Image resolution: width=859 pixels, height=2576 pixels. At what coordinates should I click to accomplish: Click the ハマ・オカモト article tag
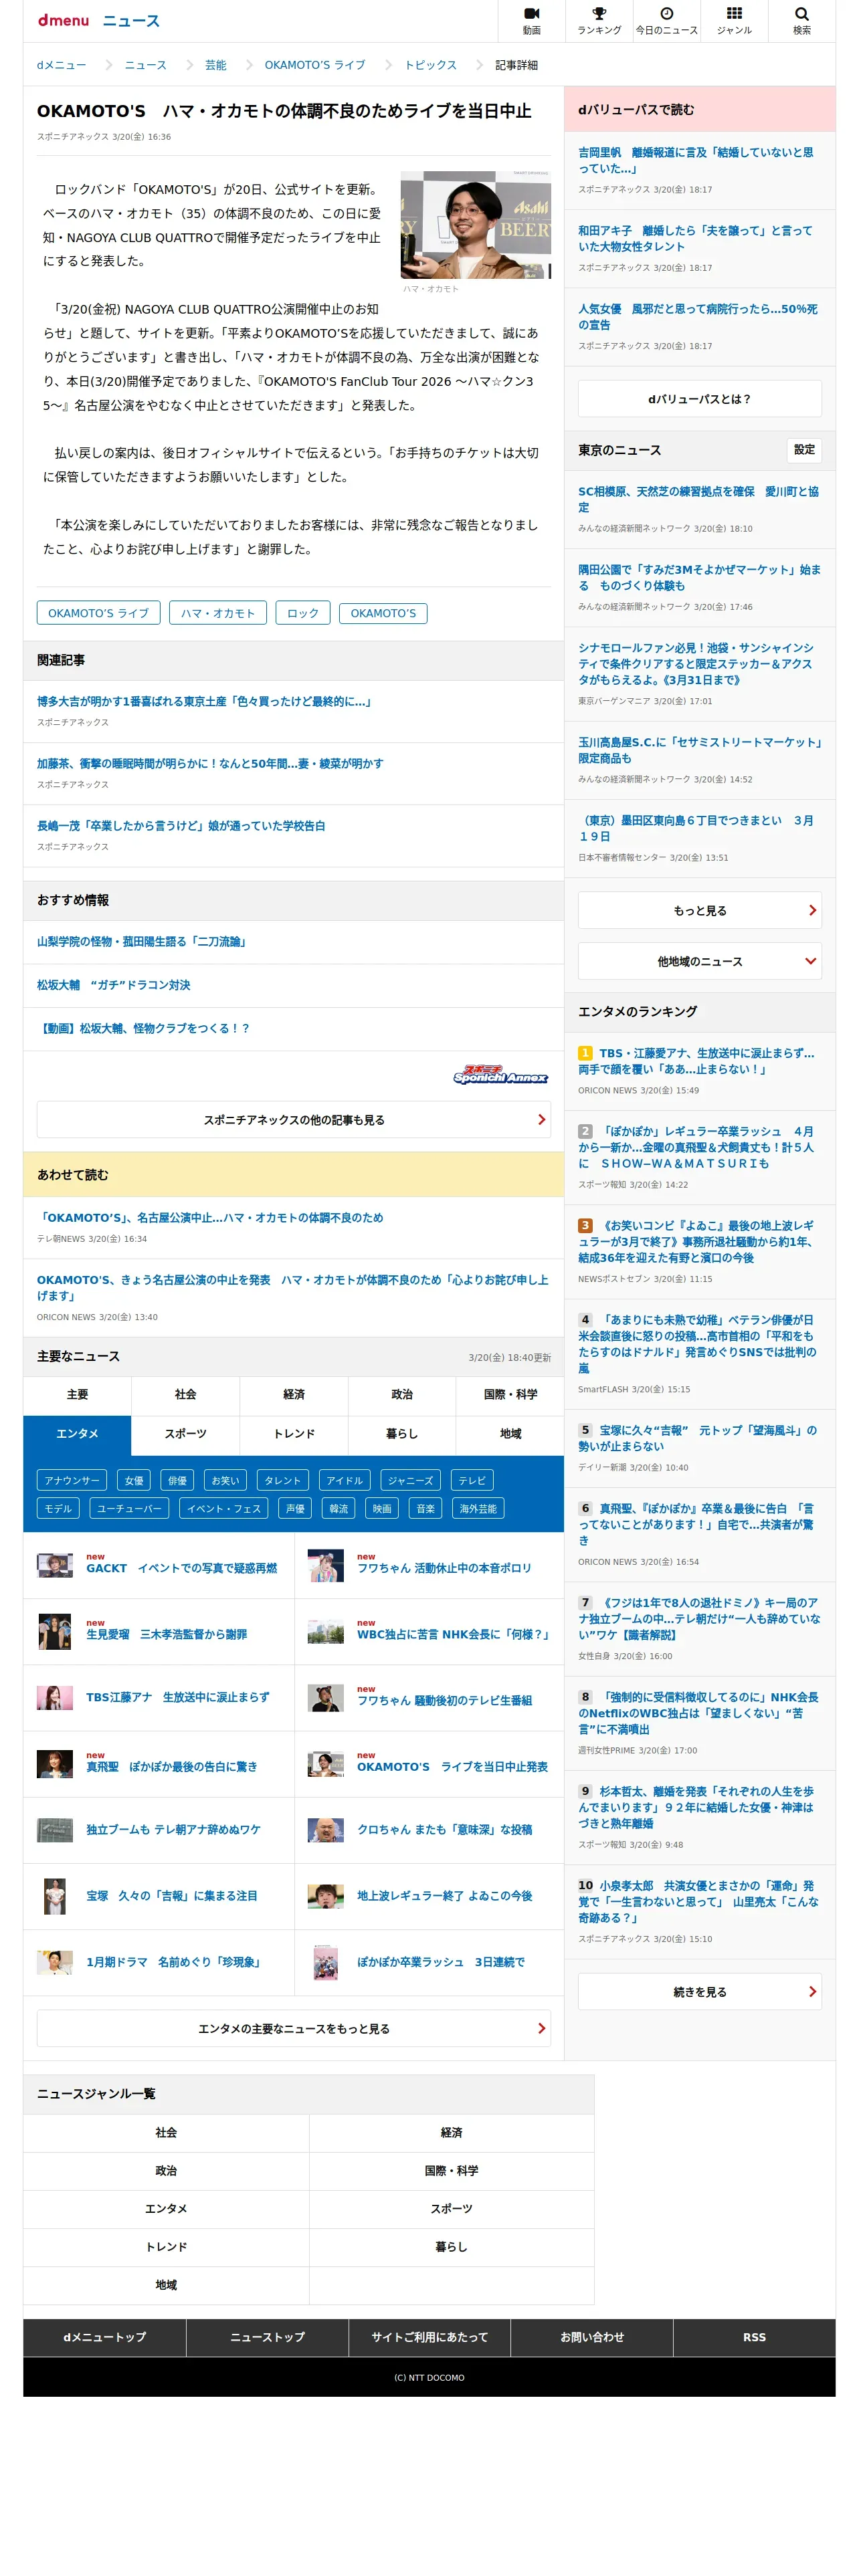tap(218, 613)
